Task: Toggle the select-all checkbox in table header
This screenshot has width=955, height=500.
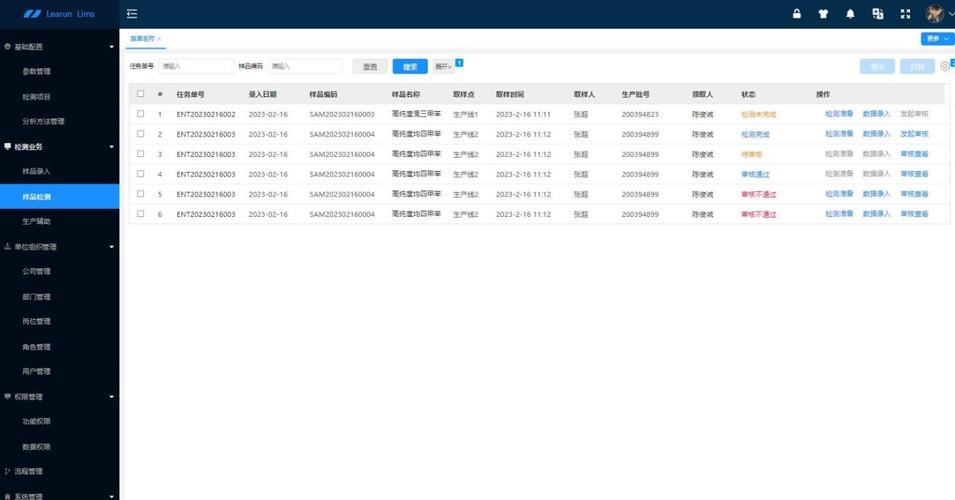Action: [x=141, y=94]
